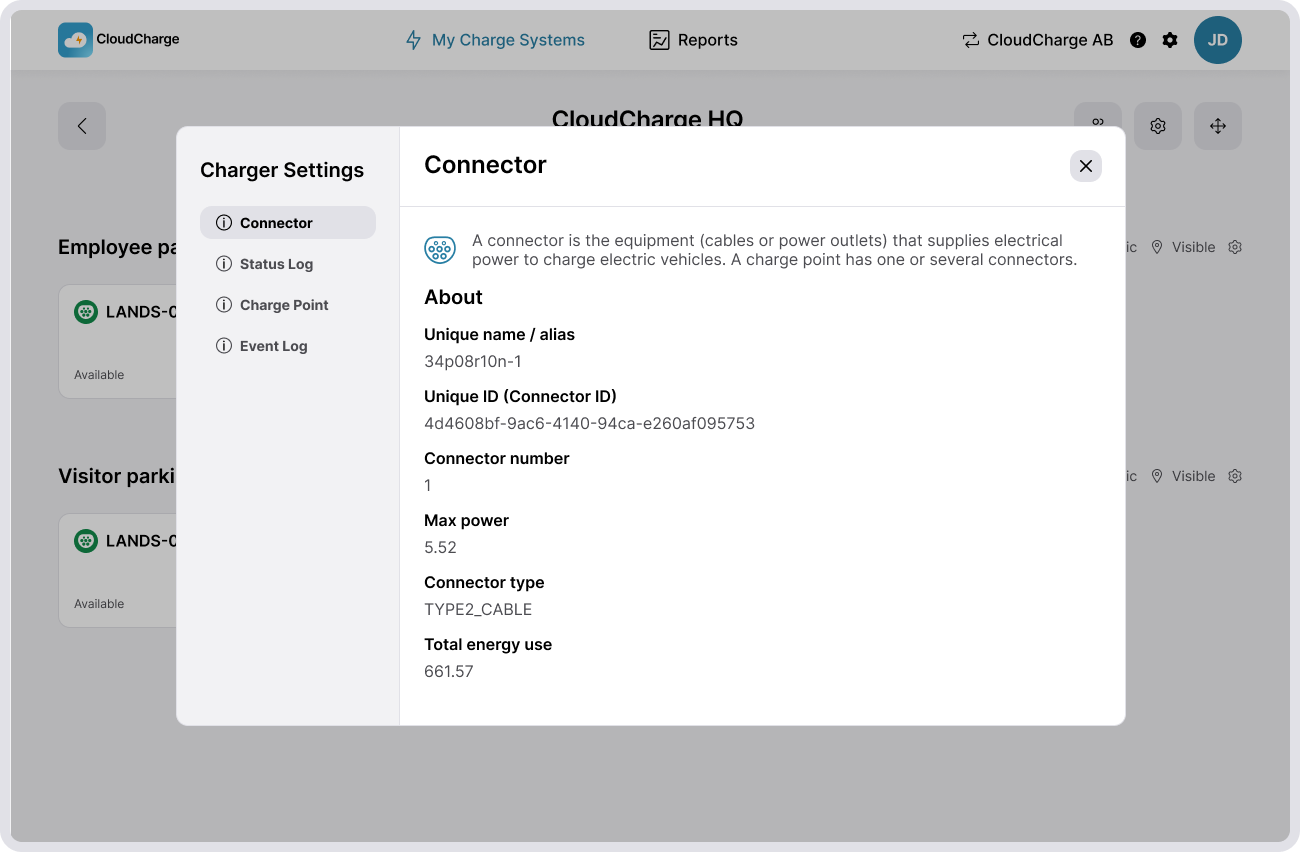The image size is (1300, 852).
Task: Click Visible label in Visitor parking row
Action: point(1194,476)
